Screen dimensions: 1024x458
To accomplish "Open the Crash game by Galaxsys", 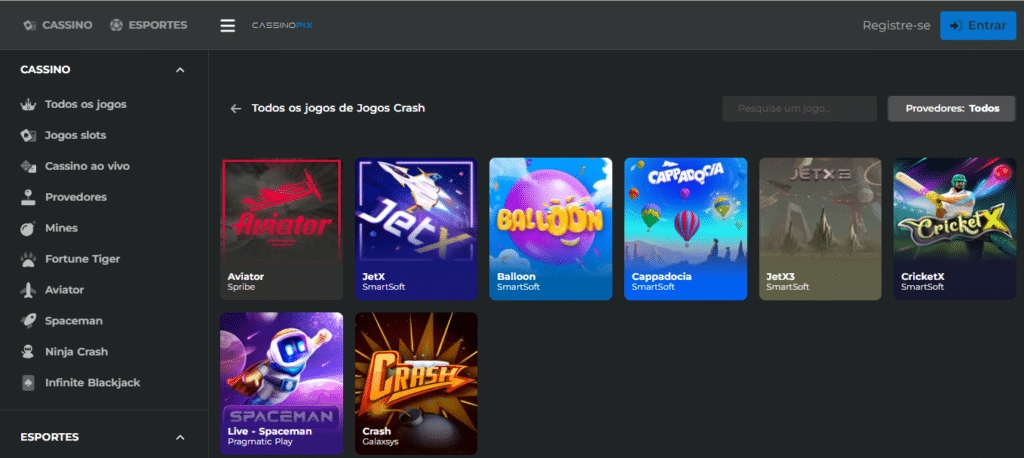I will click(x=416, y=384).
